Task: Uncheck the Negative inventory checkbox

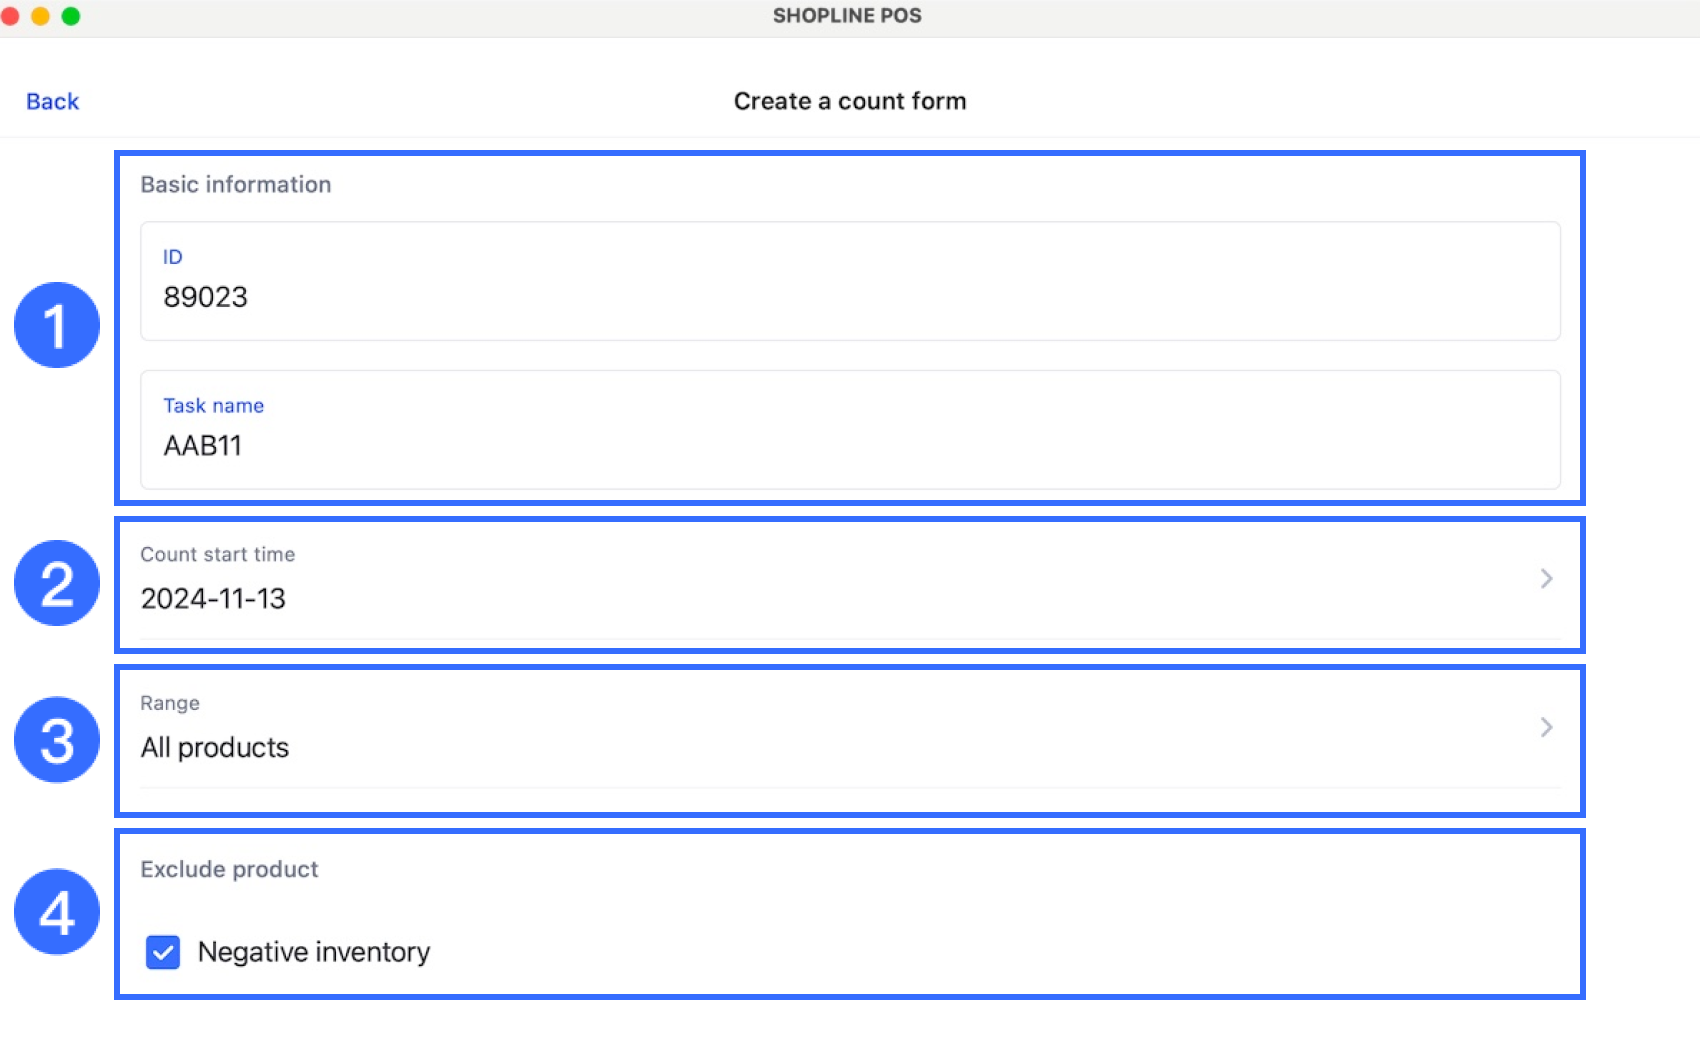Action: (163, 952)
